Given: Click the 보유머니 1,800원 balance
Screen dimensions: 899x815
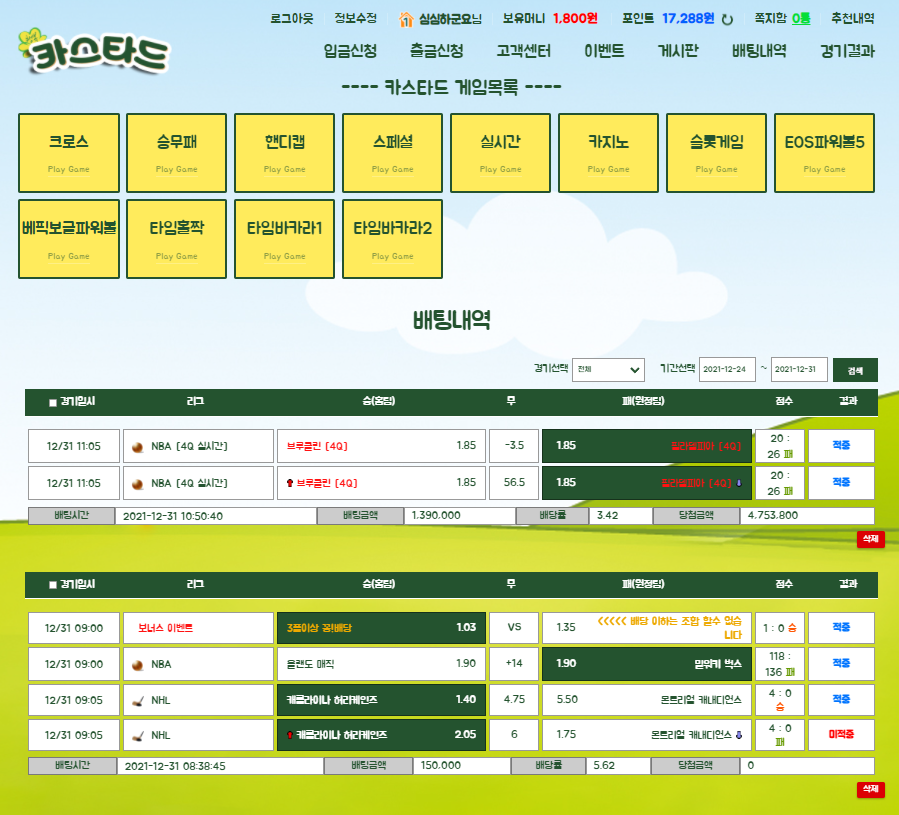Looking at the screenshot, I should coord(550,18).
